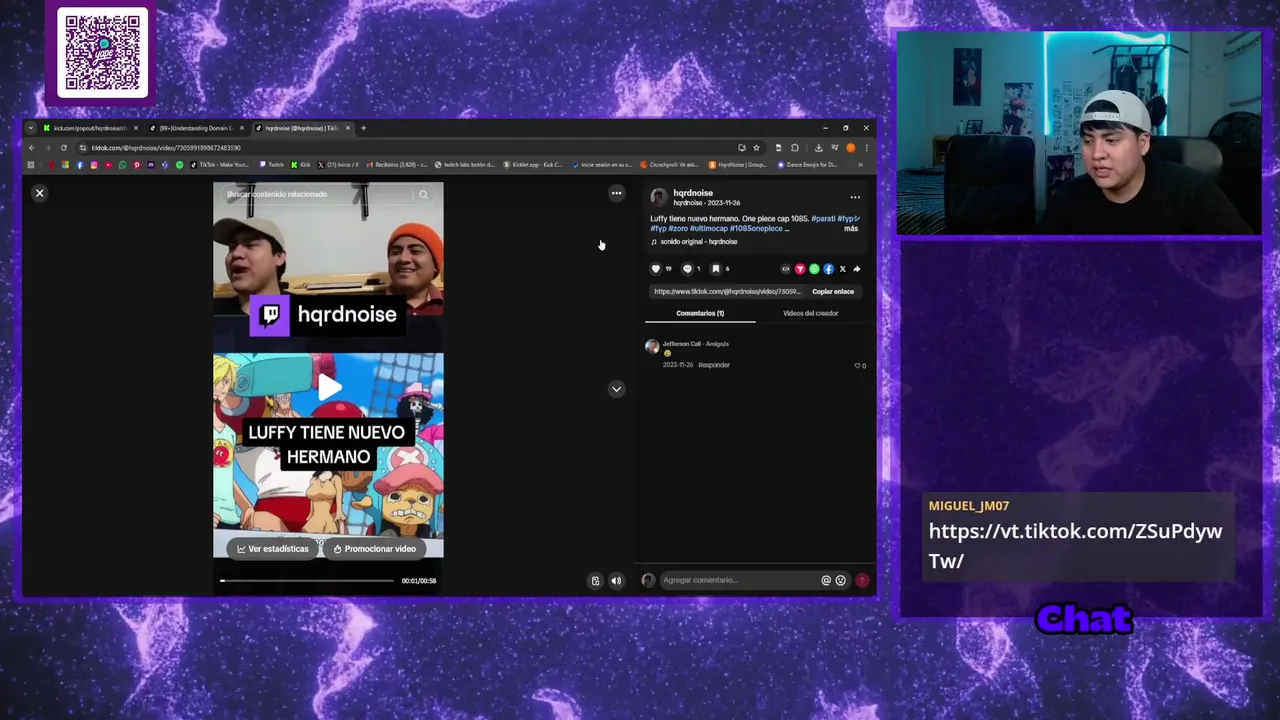Click Promocionar video button
Image resolution: width=1280 pixels, height=720 pixels.
(x=375, y=549)
